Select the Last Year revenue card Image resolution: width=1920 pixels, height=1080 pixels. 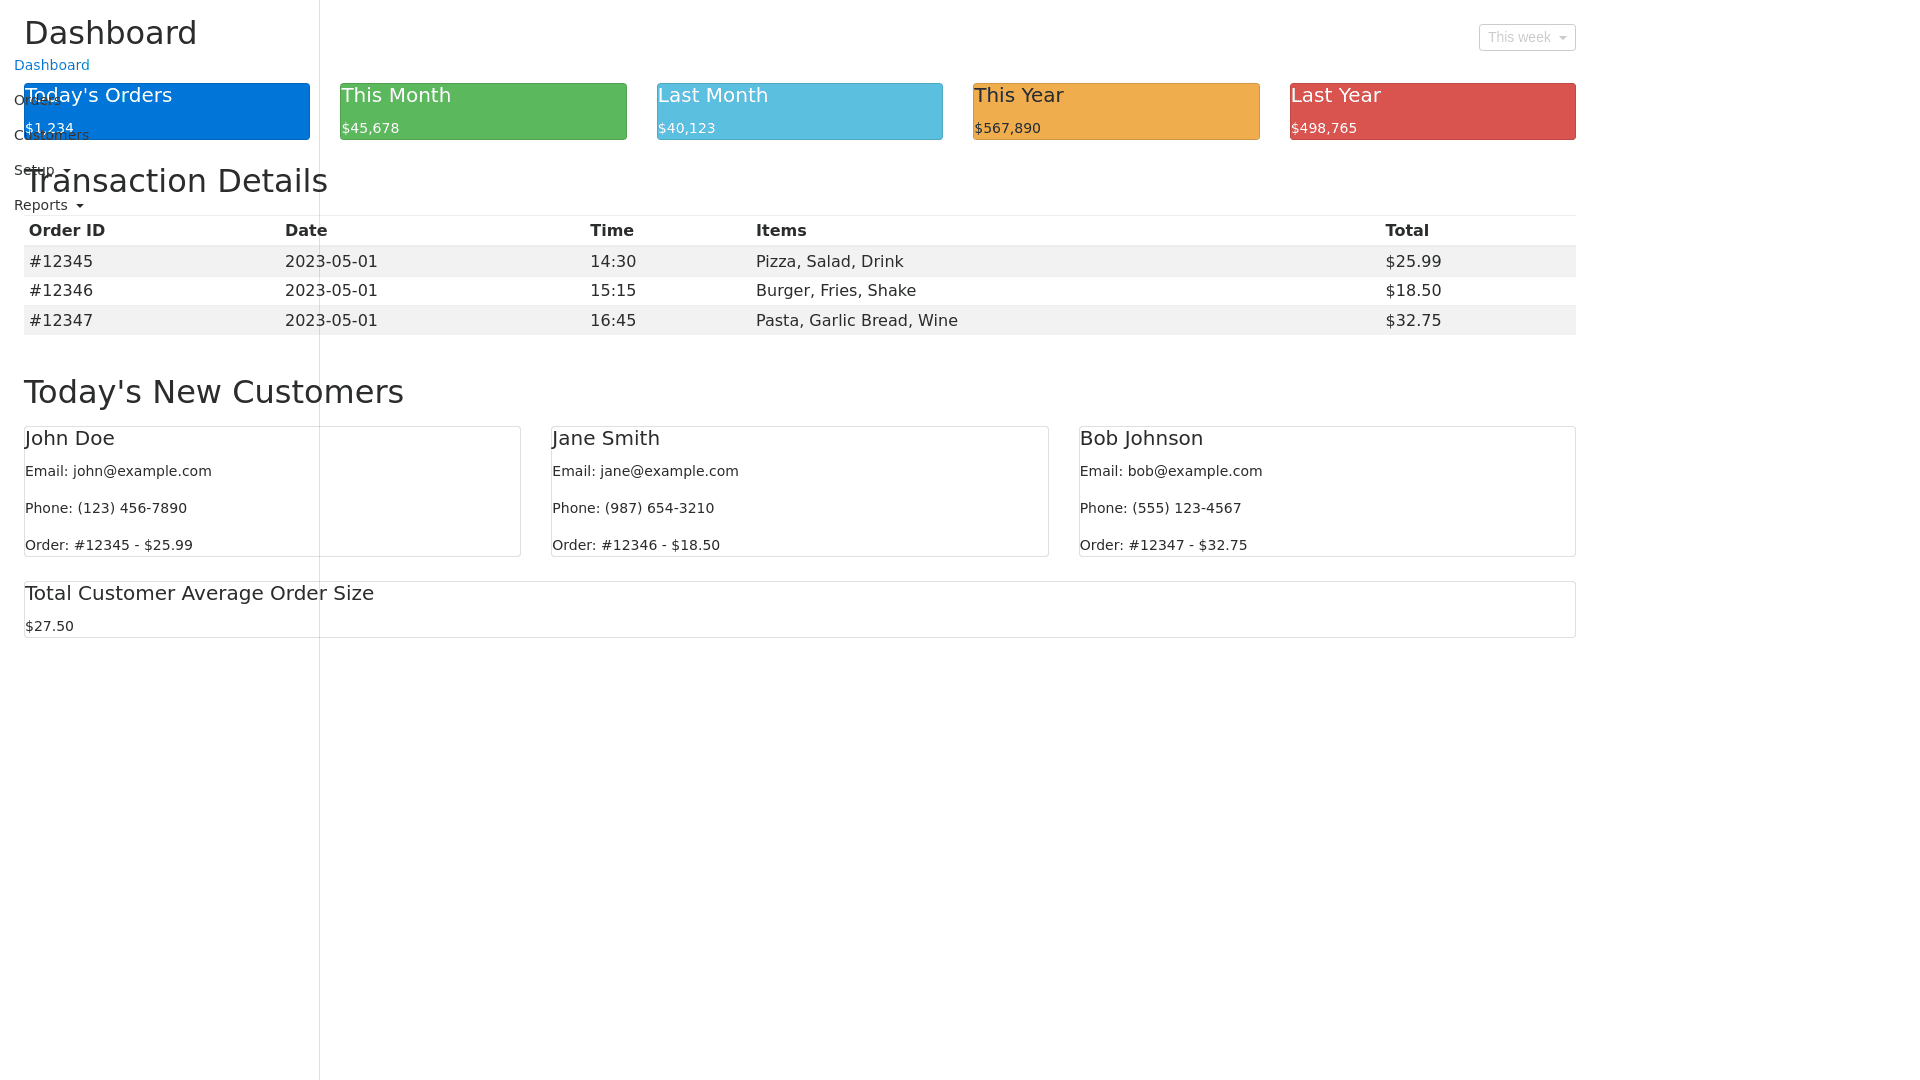click(1431, 111)
